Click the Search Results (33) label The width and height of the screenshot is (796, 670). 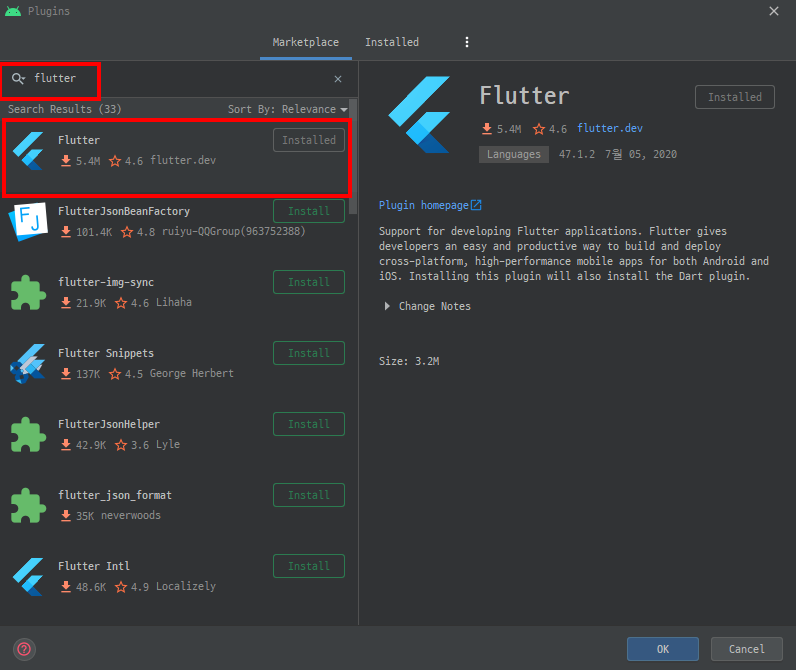(x=64, y=109)
